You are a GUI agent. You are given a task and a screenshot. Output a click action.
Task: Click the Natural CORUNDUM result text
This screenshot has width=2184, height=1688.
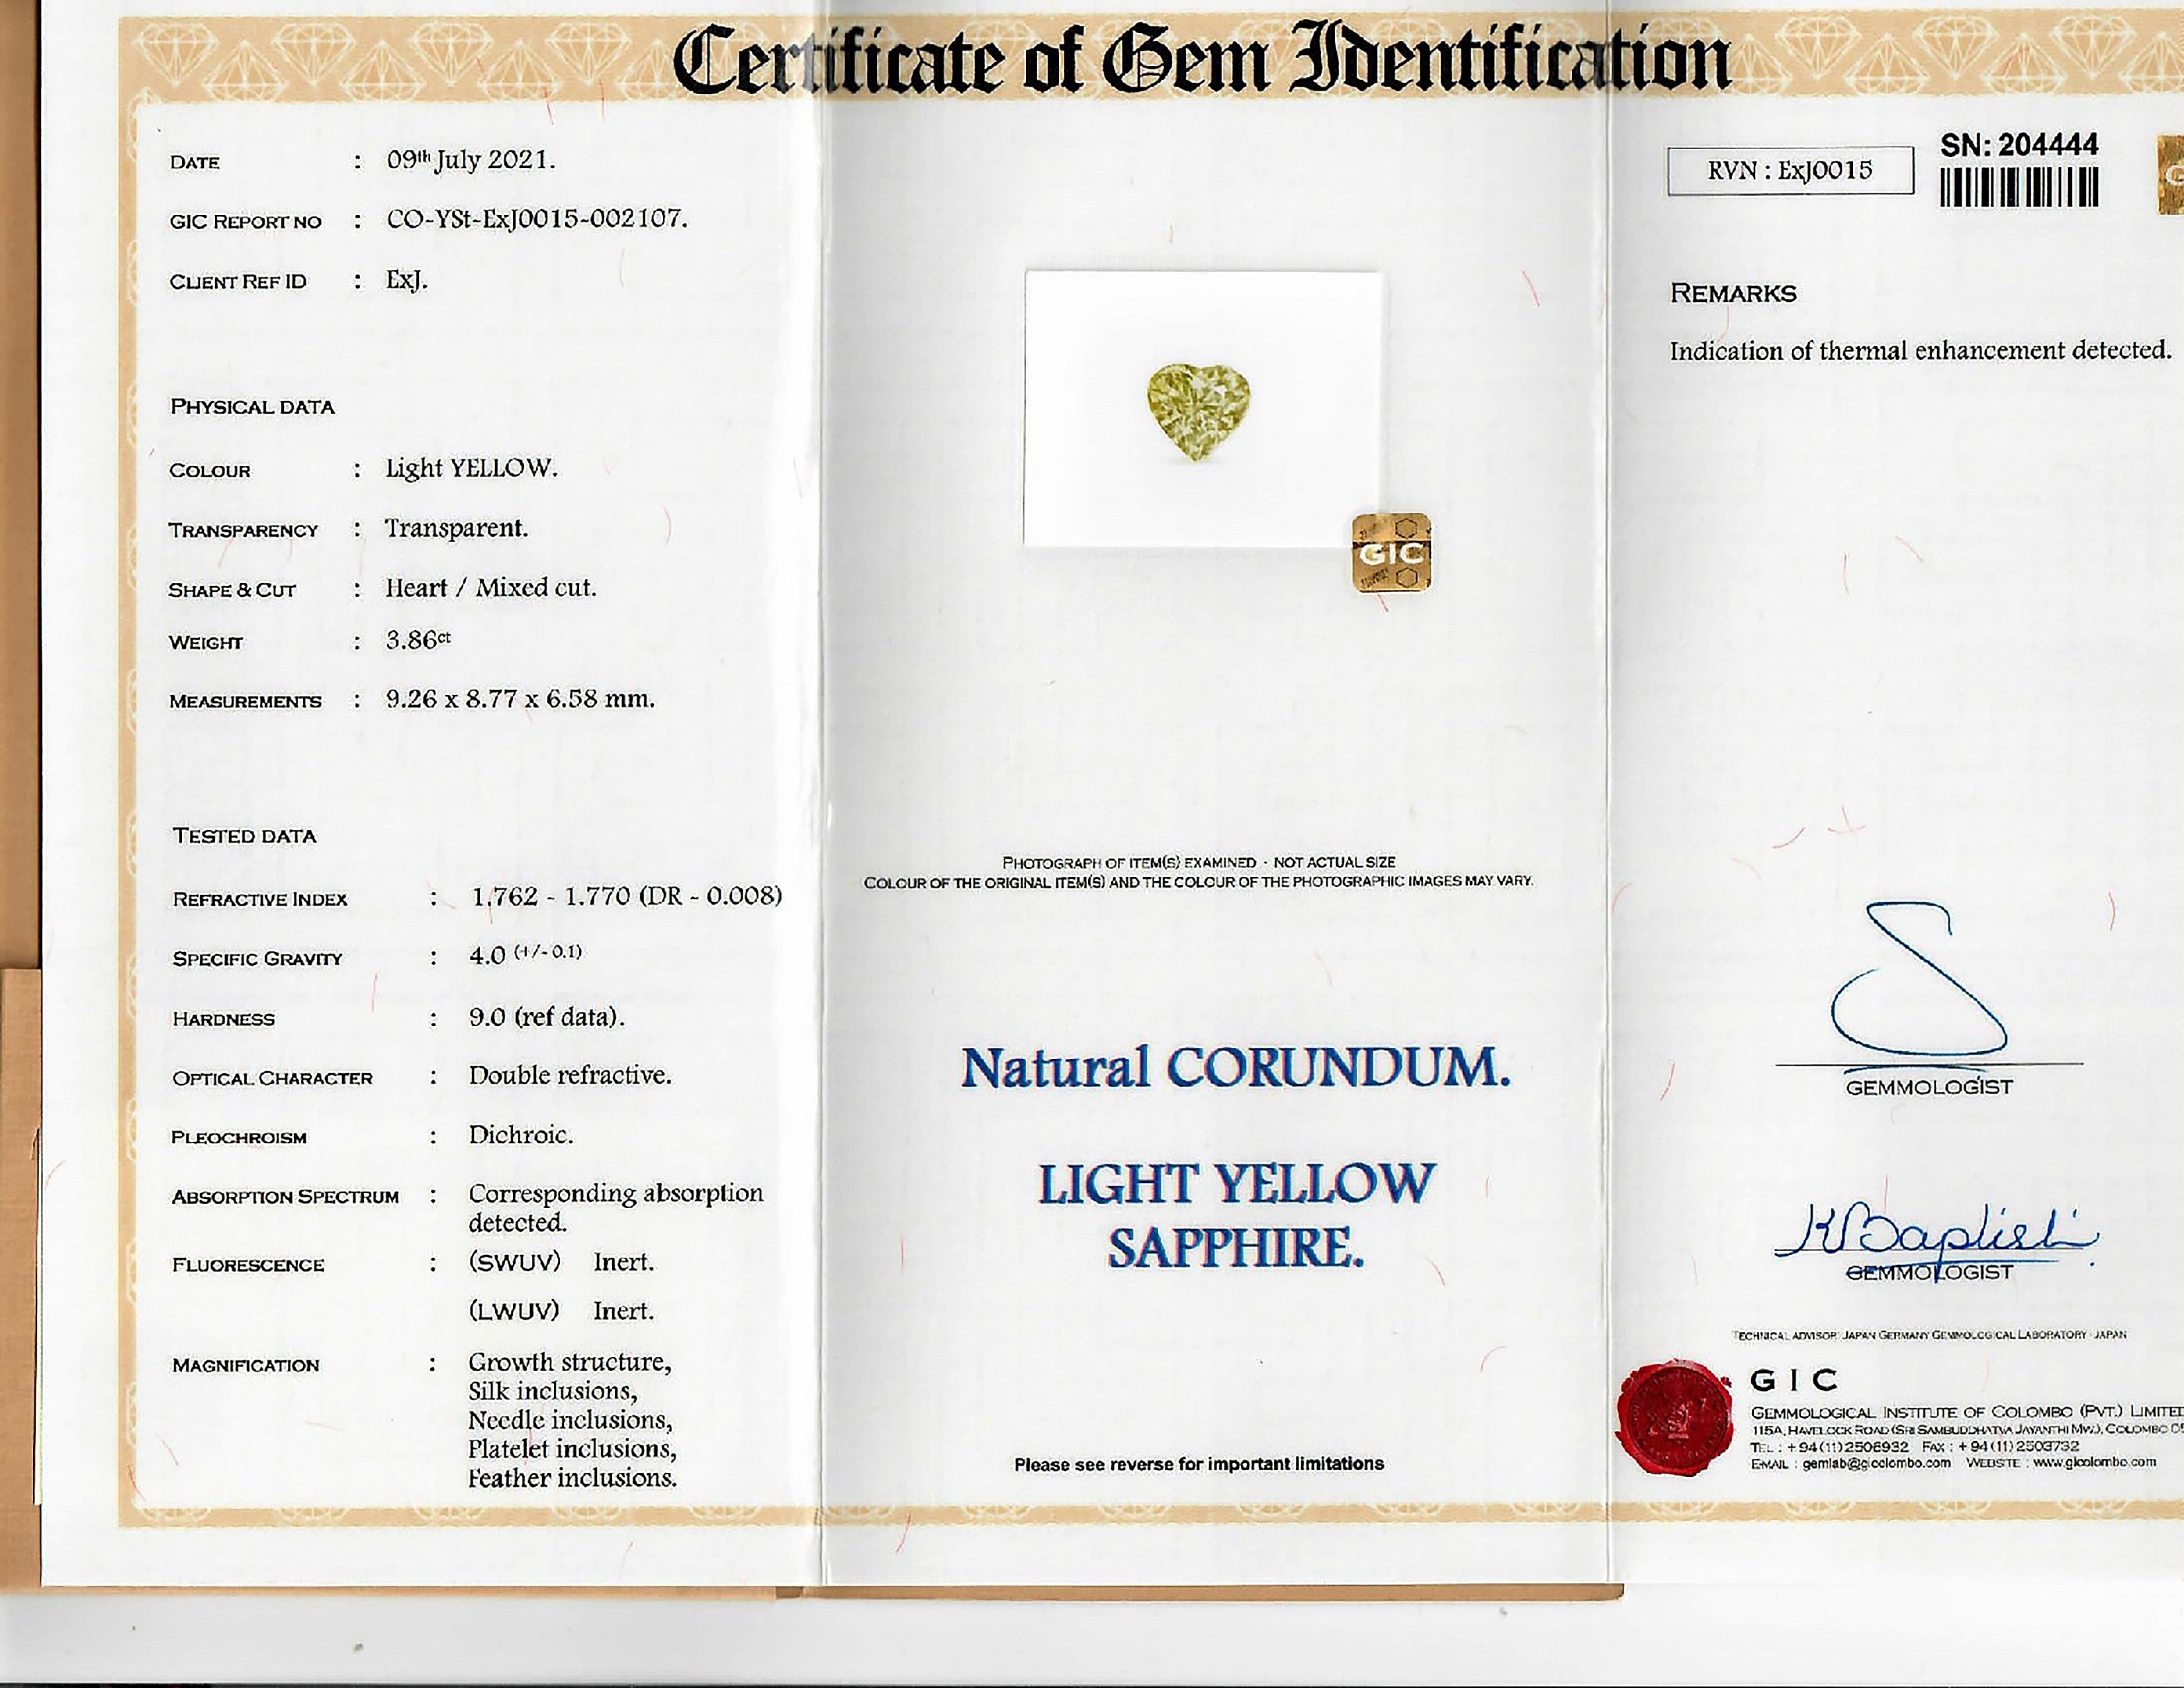[1236, 1068]
